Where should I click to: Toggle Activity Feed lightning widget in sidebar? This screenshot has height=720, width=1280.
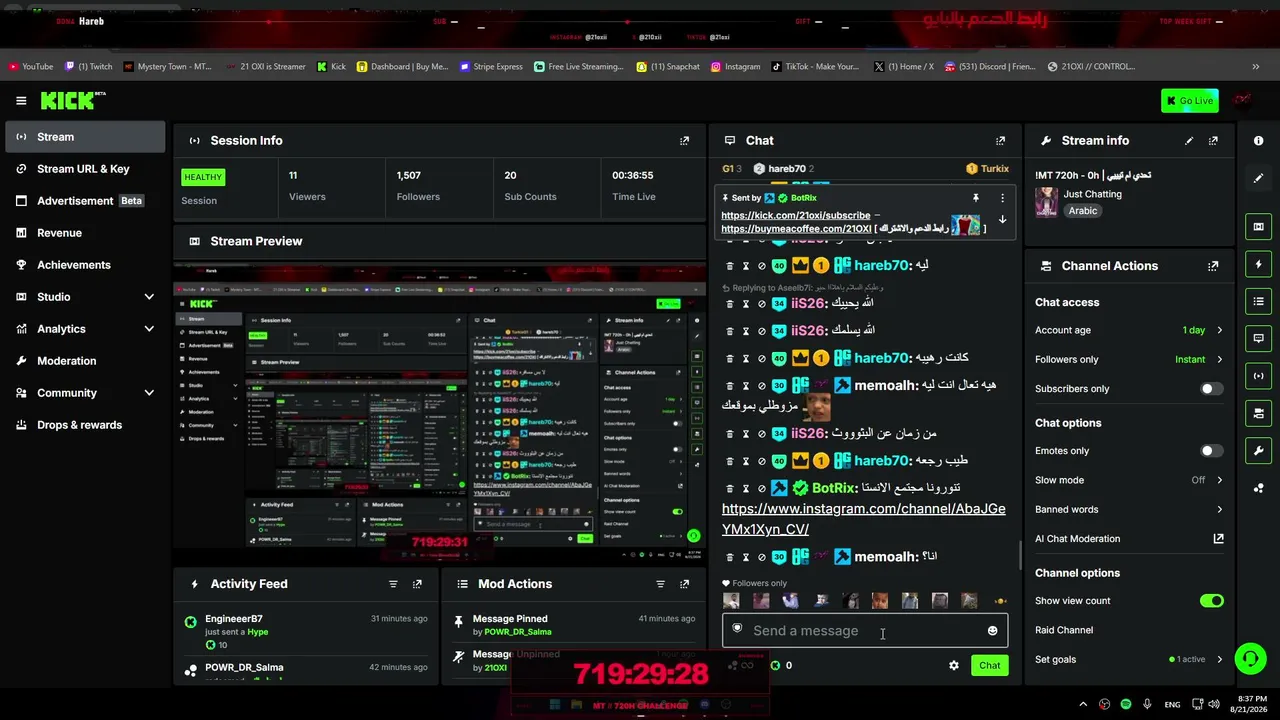point(1258,264)
